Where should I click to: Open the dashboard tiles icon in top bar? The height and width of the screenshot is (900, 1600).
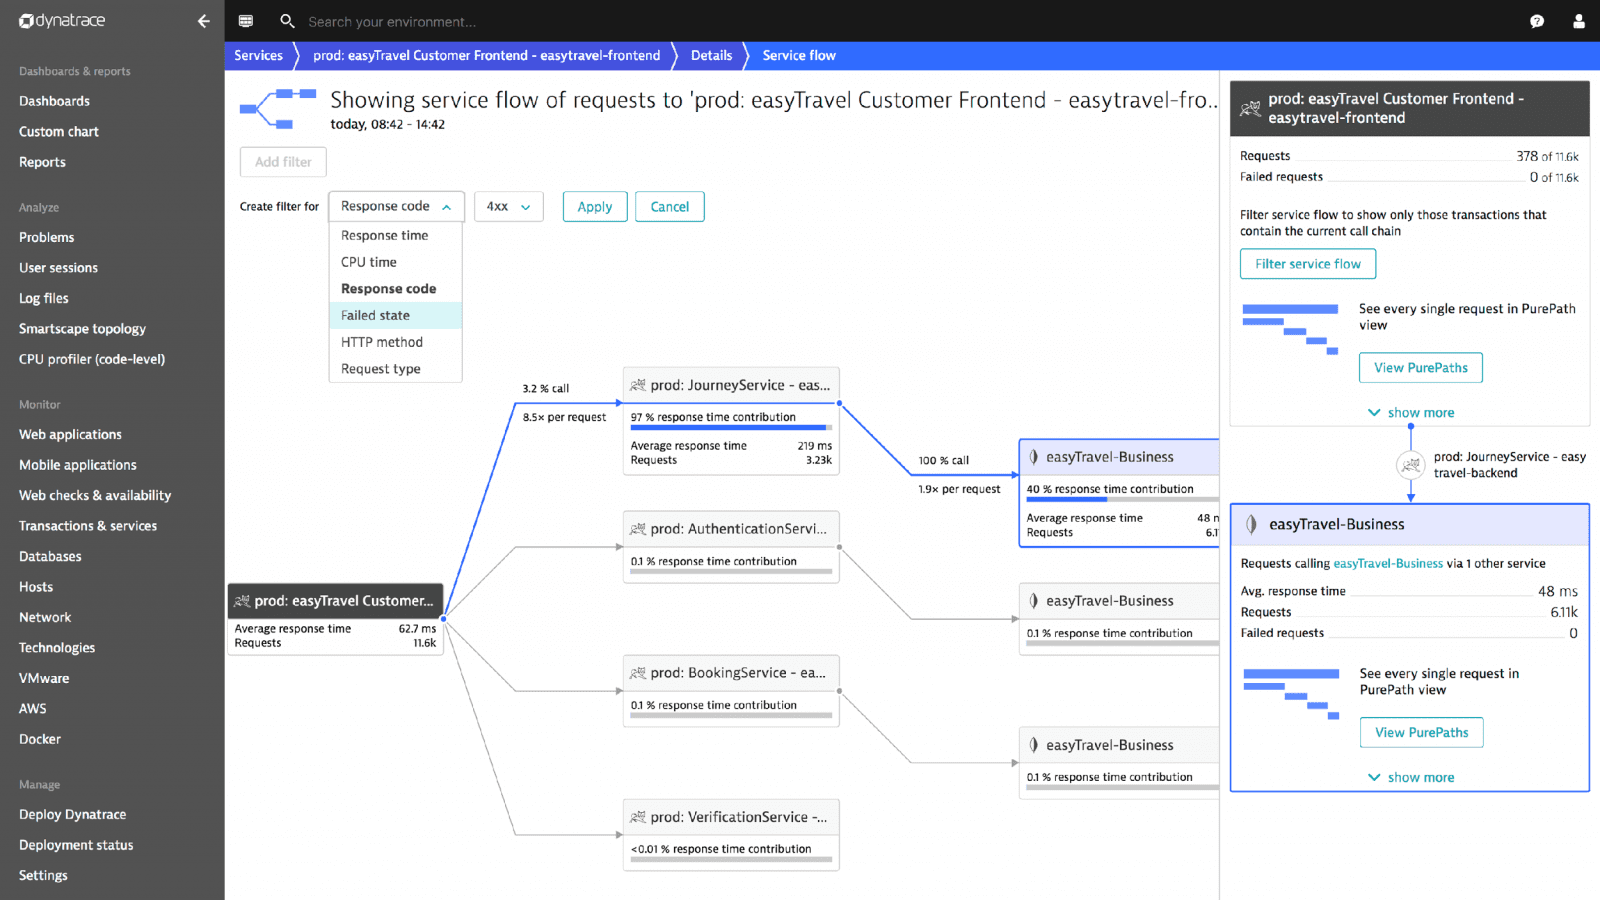coord(246,21)
